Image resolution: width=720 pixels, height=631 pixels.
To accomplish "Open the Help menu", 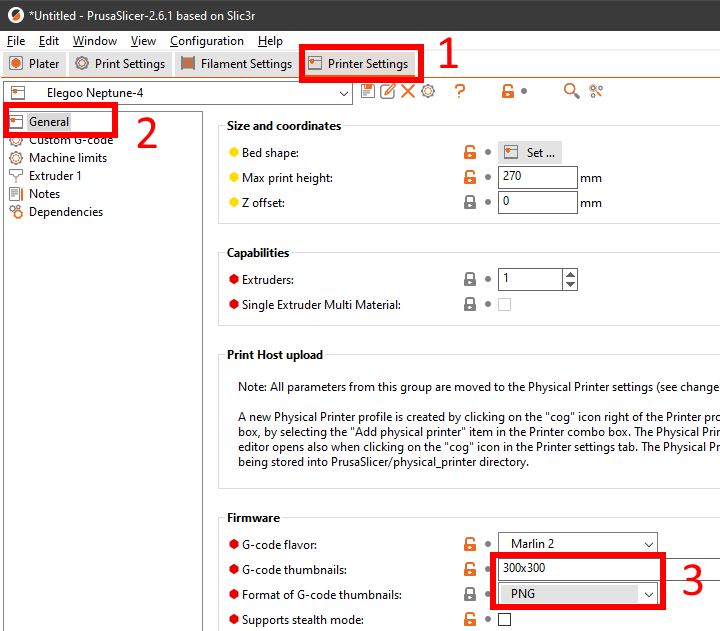I will pos(270,41).
